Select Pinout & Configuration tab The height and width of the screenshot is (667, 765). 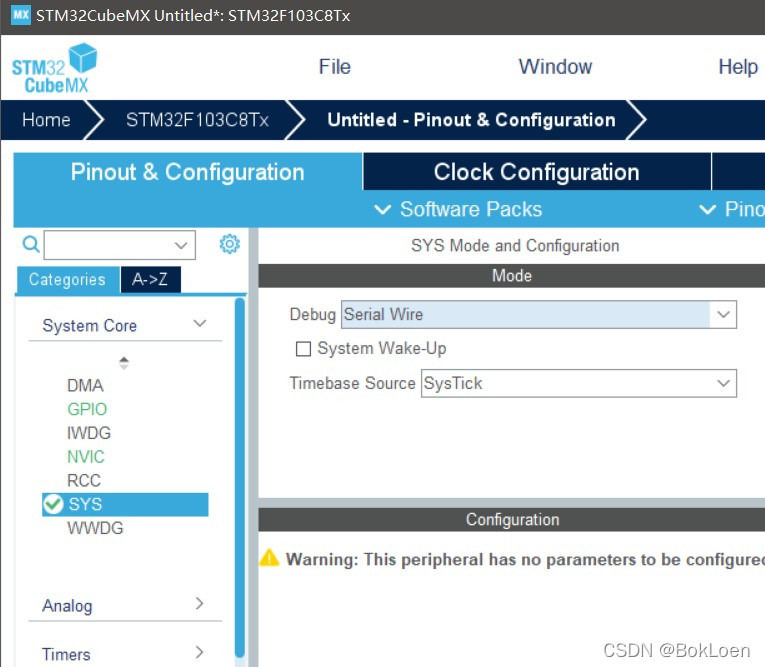coord(188,172)
